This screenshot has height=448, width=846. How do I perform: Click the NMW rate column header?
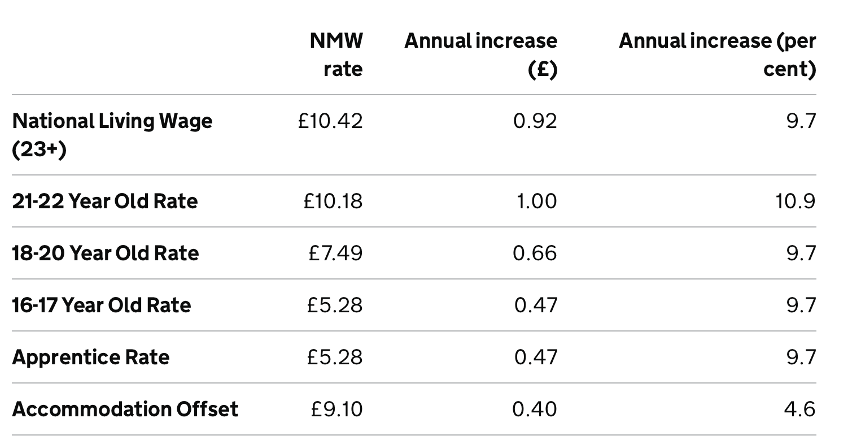[x=336, y=55]
